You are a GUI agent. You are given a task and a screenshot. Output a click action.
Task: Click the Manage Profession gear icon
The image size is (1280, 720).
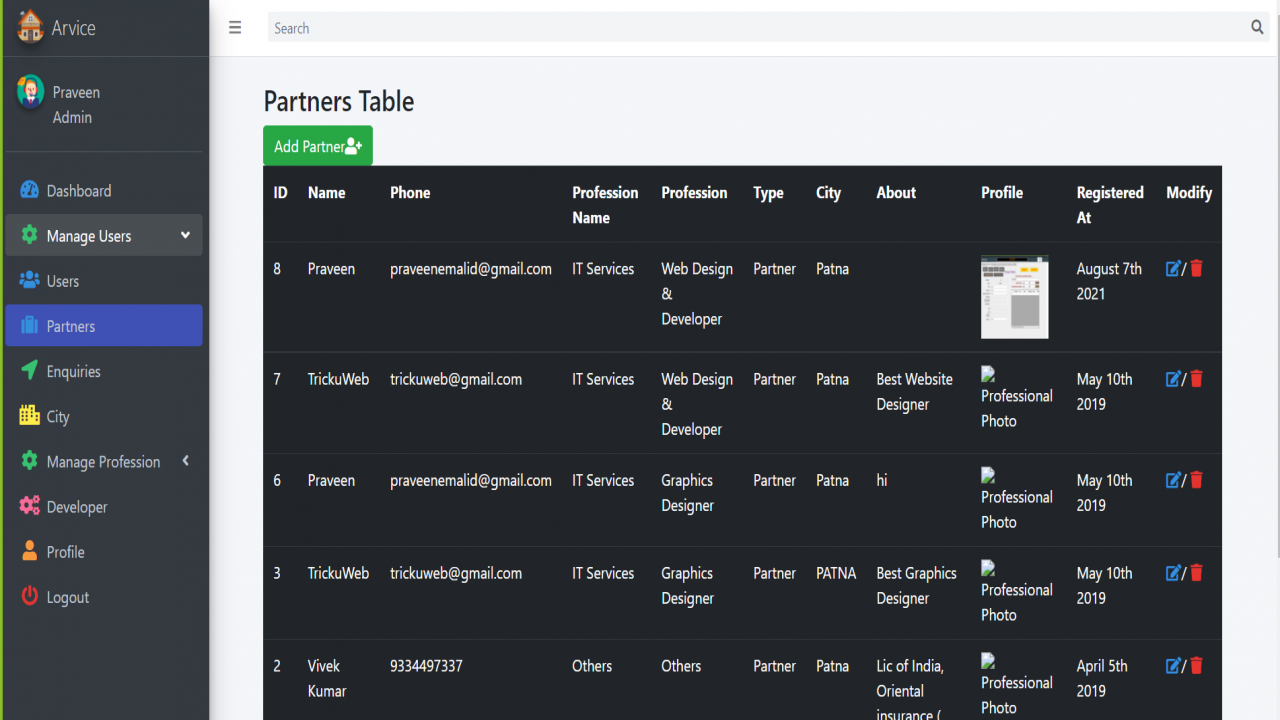click(x=29, y=461)
